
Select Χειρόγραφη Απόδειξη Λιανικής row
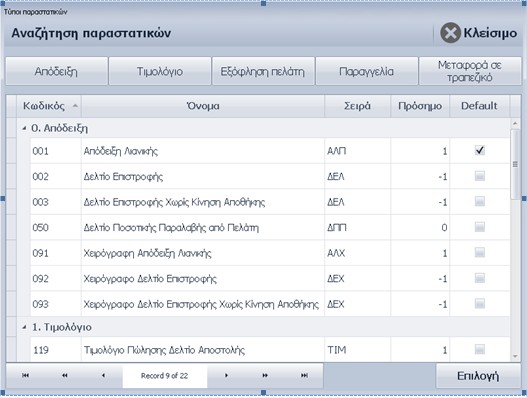[270, 253]
